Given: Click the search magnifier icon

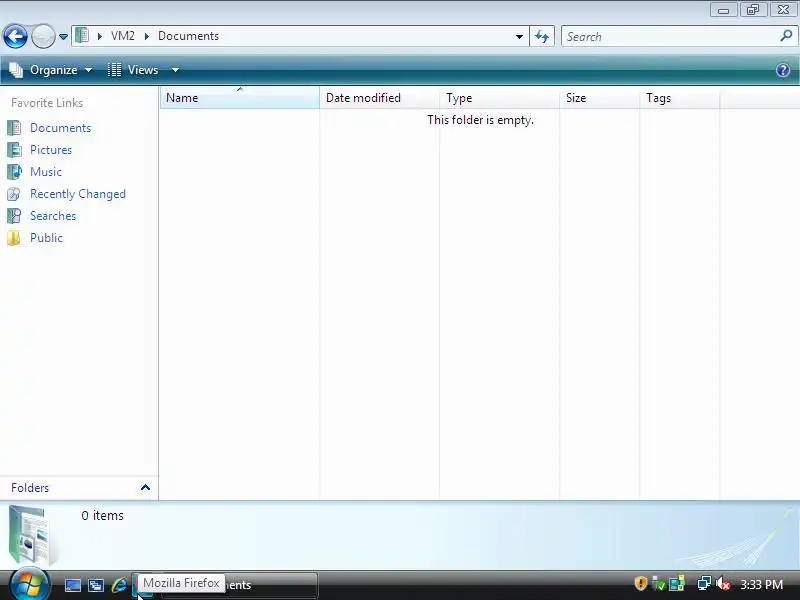Looking at the screenshot, I should point(786,36).
